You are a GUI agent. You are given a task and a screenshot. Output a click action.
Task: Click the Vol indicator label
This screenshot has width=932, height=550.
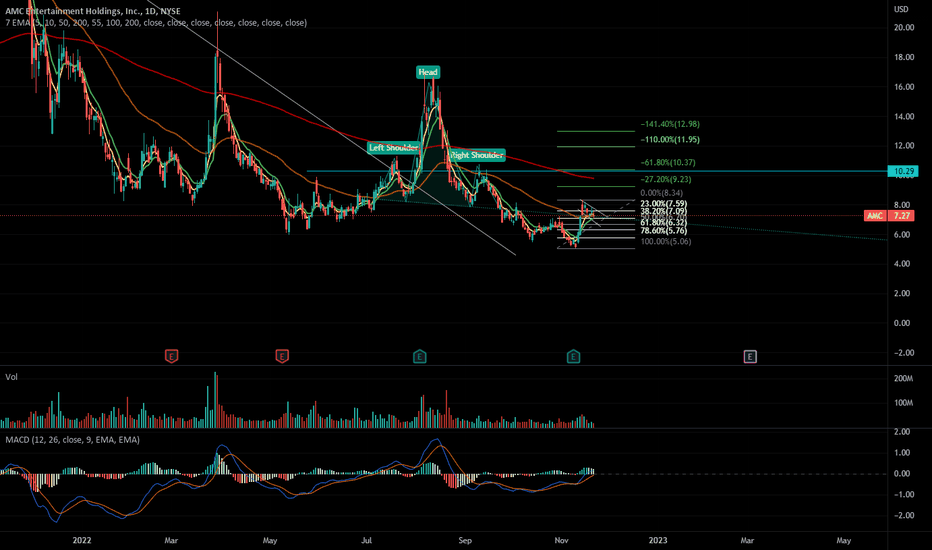coord(11,377)
